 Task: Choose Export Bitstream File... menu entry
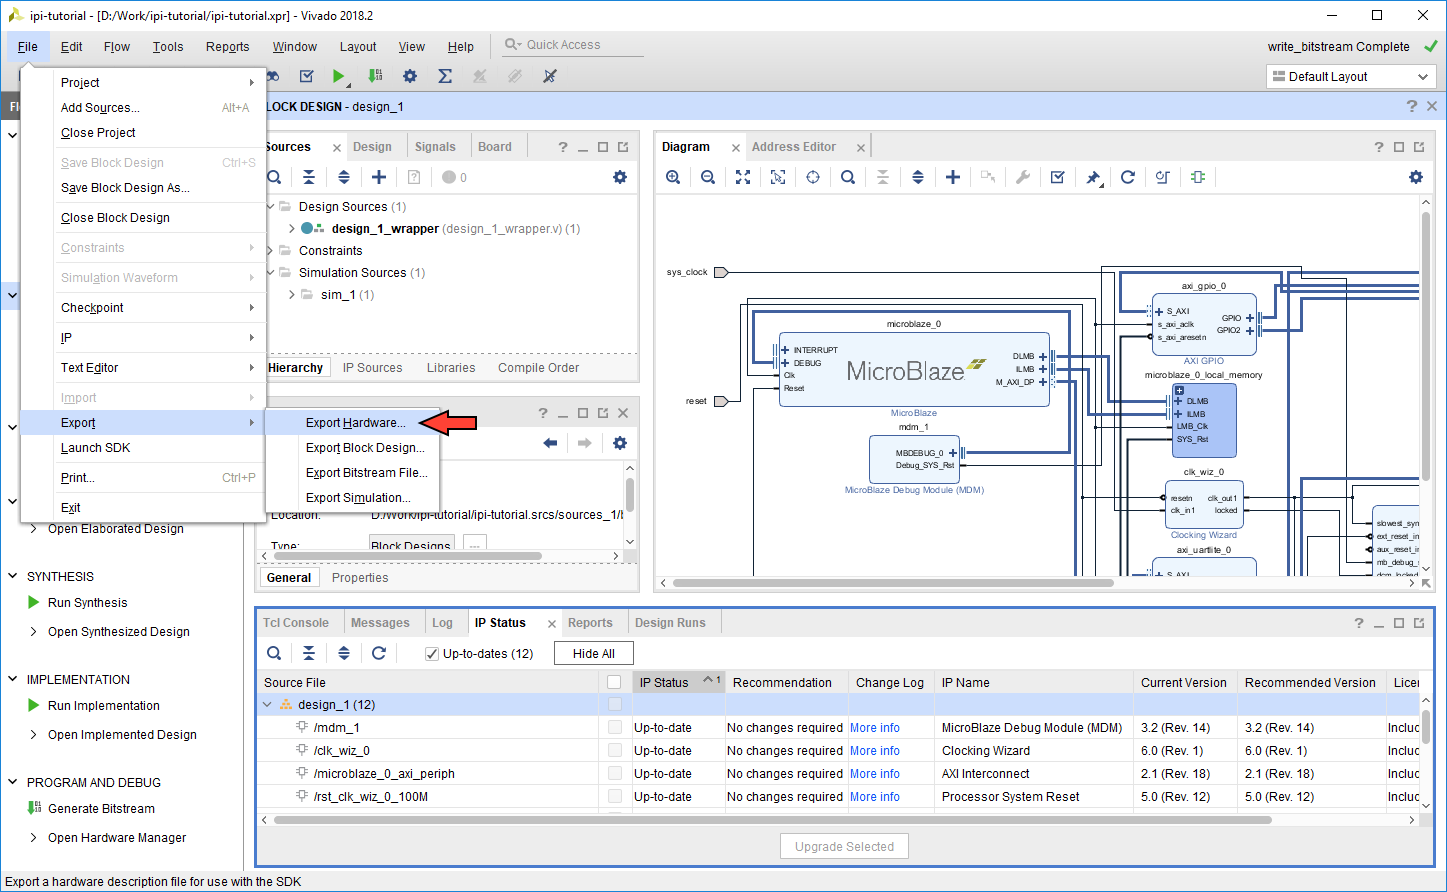pos(367,473)
